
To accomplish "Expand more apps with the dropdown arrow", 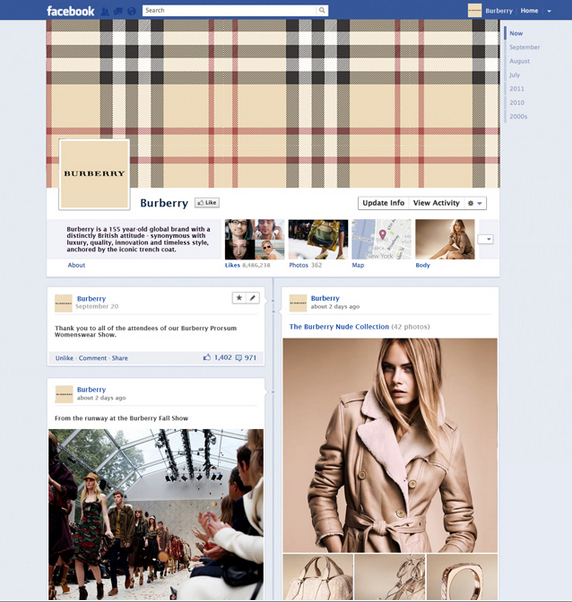I will [x=486, y=239].
